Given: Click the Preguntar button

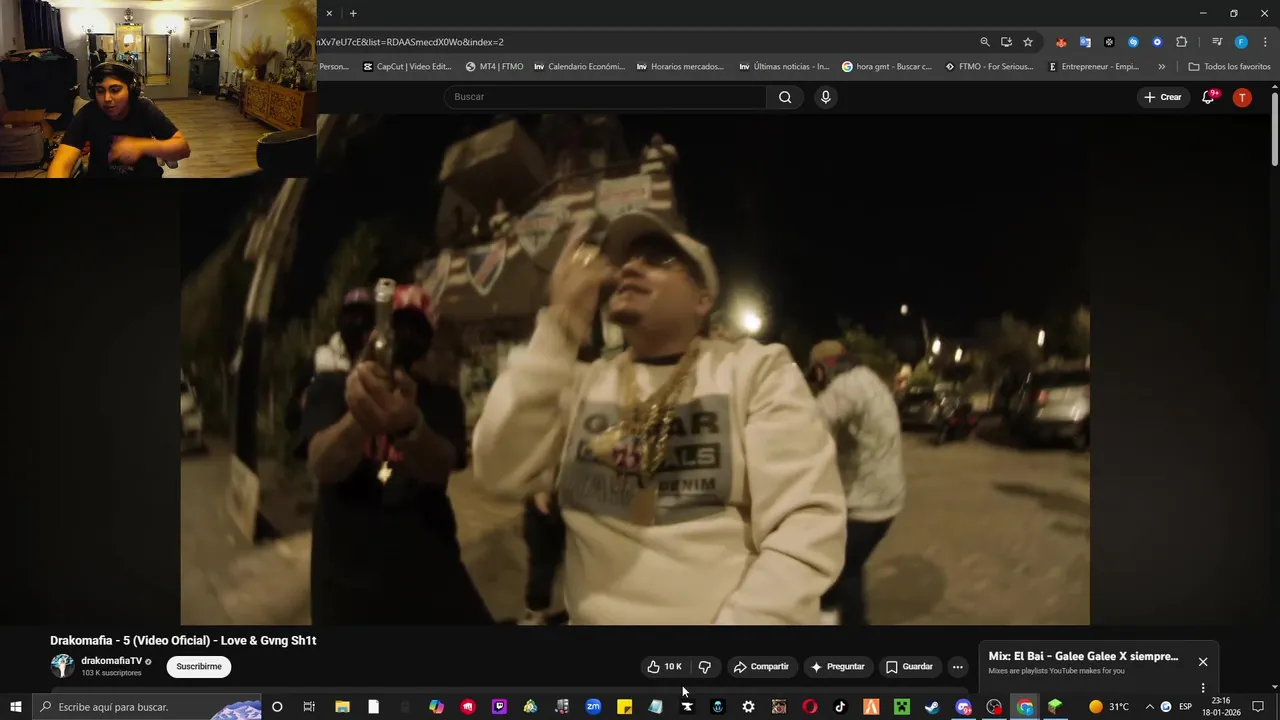Looking at the screenshot, I should (838, 667).
